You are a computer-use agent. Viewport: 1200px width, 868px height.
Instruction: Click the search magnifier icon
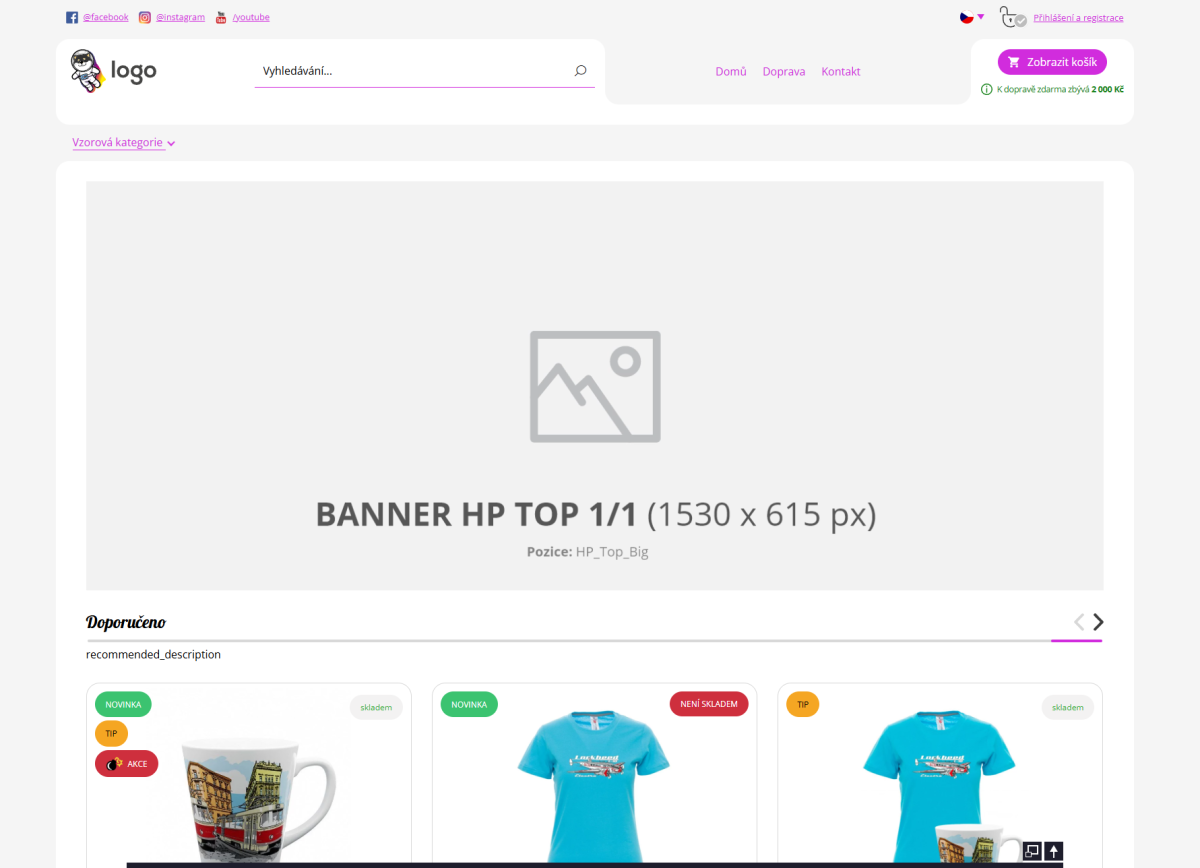click(x=580, y=71)
